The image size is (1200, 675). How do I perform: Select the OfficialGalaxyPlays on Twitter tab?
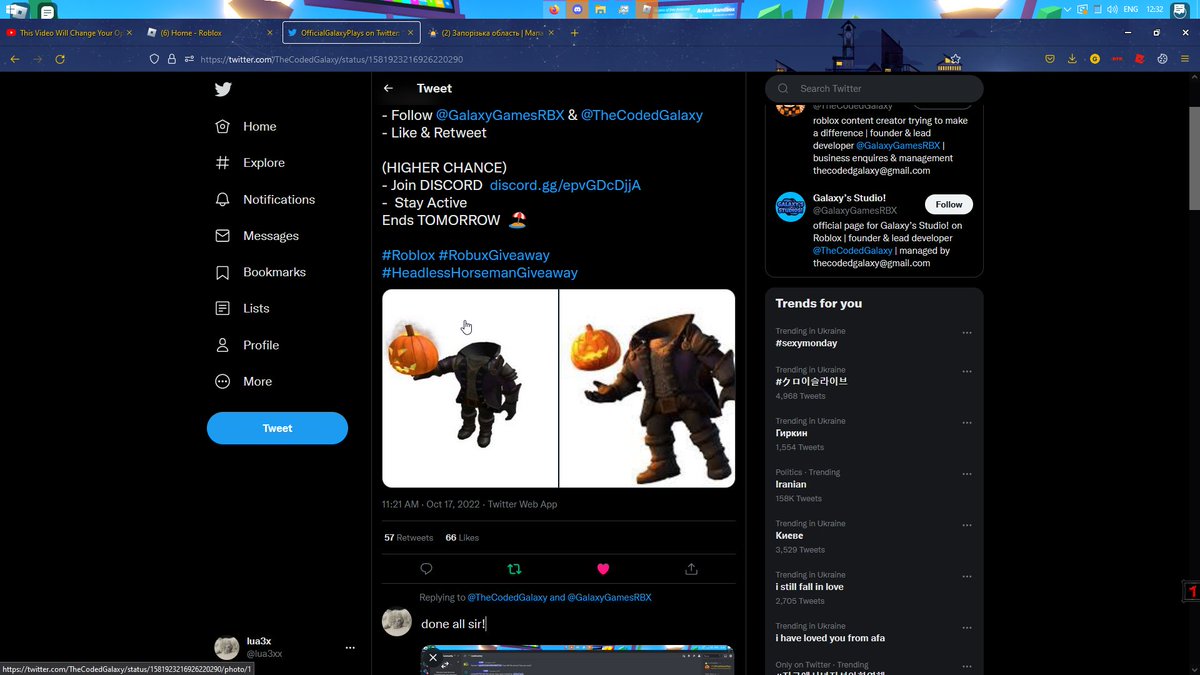click(x=350, y=33)
